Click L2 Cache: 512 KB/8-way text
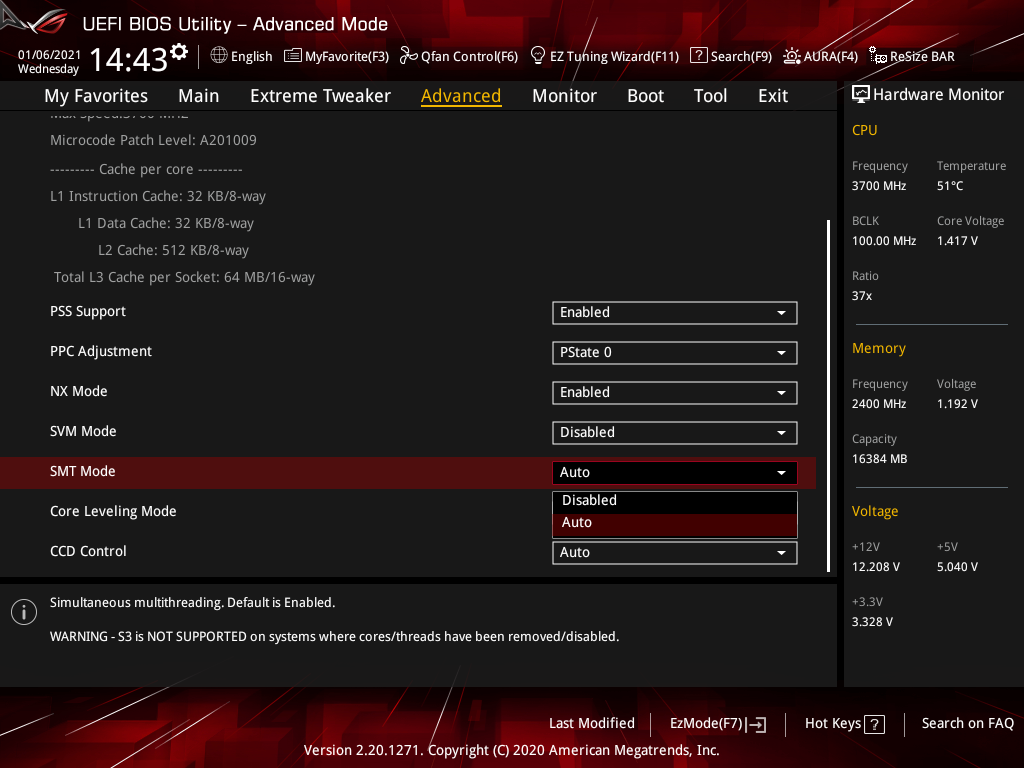Viewport: 1024px width, 768px height. pyautogui.click(x=173, y=250)
